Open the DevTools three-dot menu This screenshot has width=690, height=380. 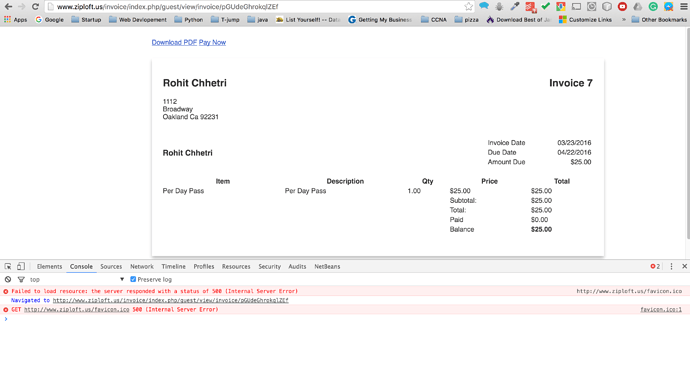tap(672, 267)
